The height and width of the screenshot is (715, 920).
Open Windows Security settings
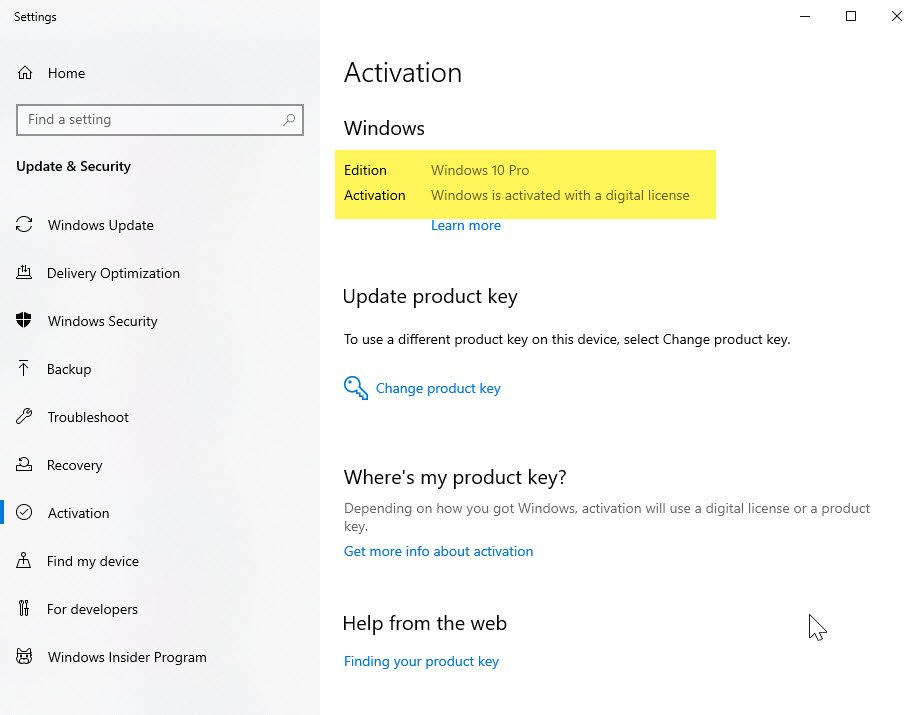[x=103, y=321]
